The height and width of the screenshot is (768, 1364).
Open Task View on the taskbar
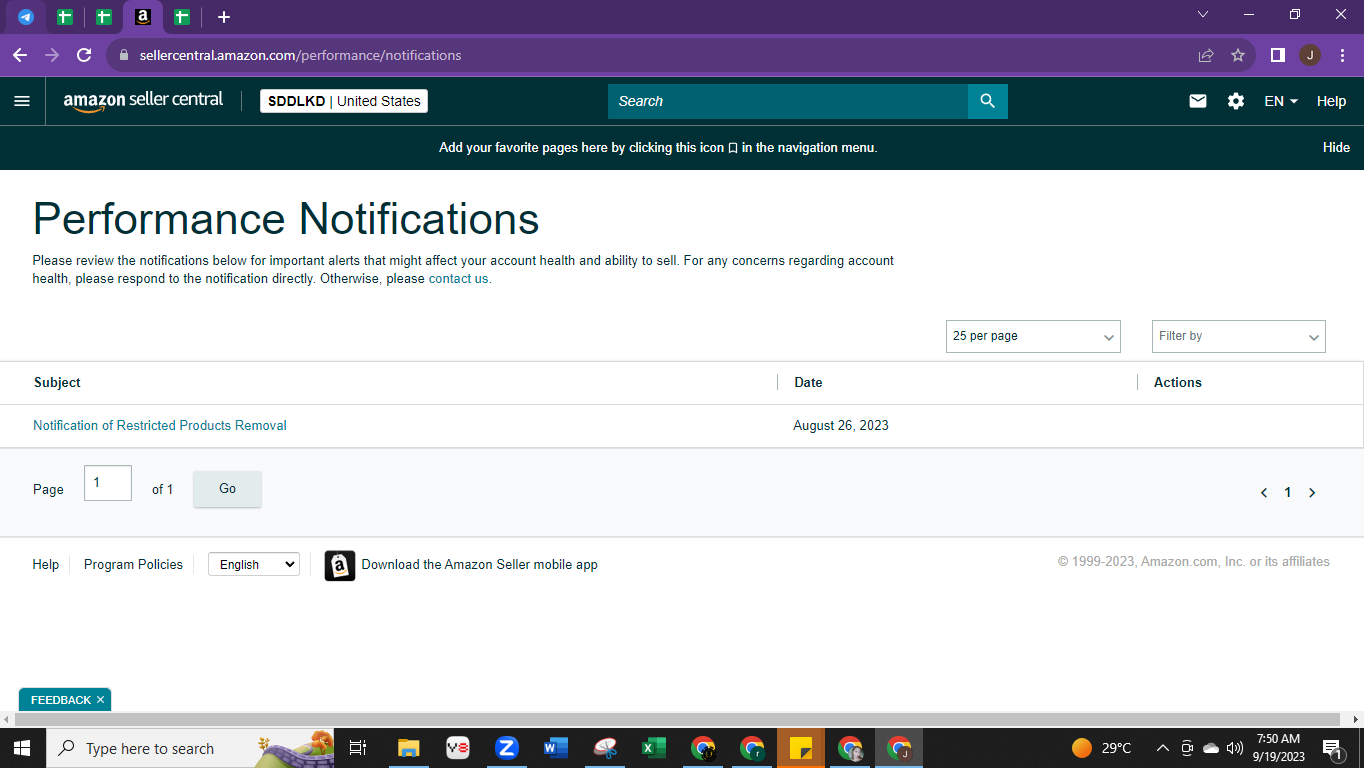pos(357,748)
